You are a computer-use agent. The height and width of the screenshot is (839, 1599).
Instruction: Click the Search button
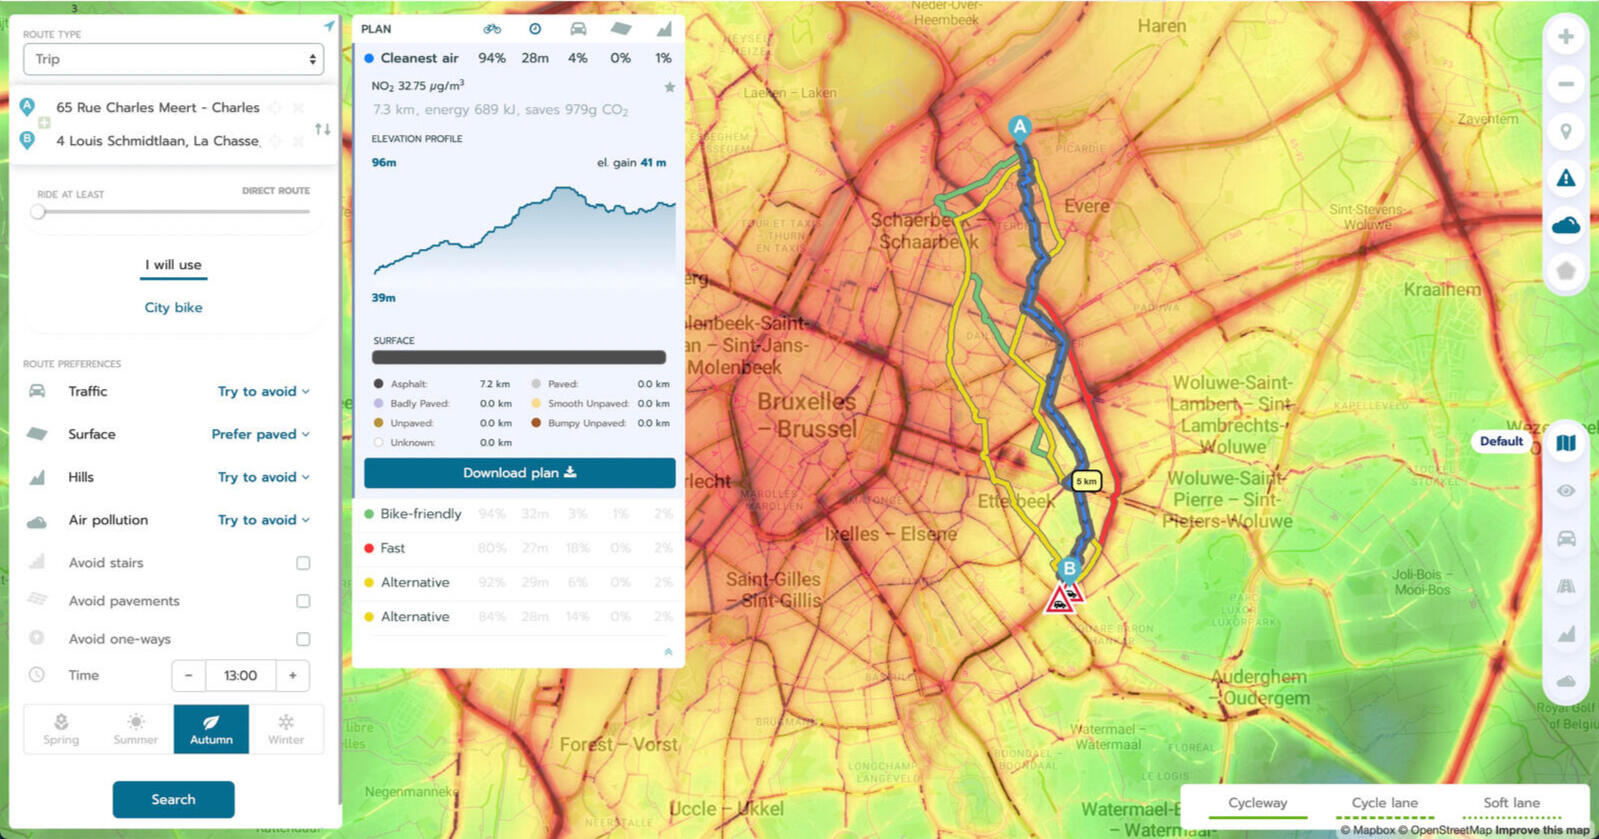tap(173, 799)
